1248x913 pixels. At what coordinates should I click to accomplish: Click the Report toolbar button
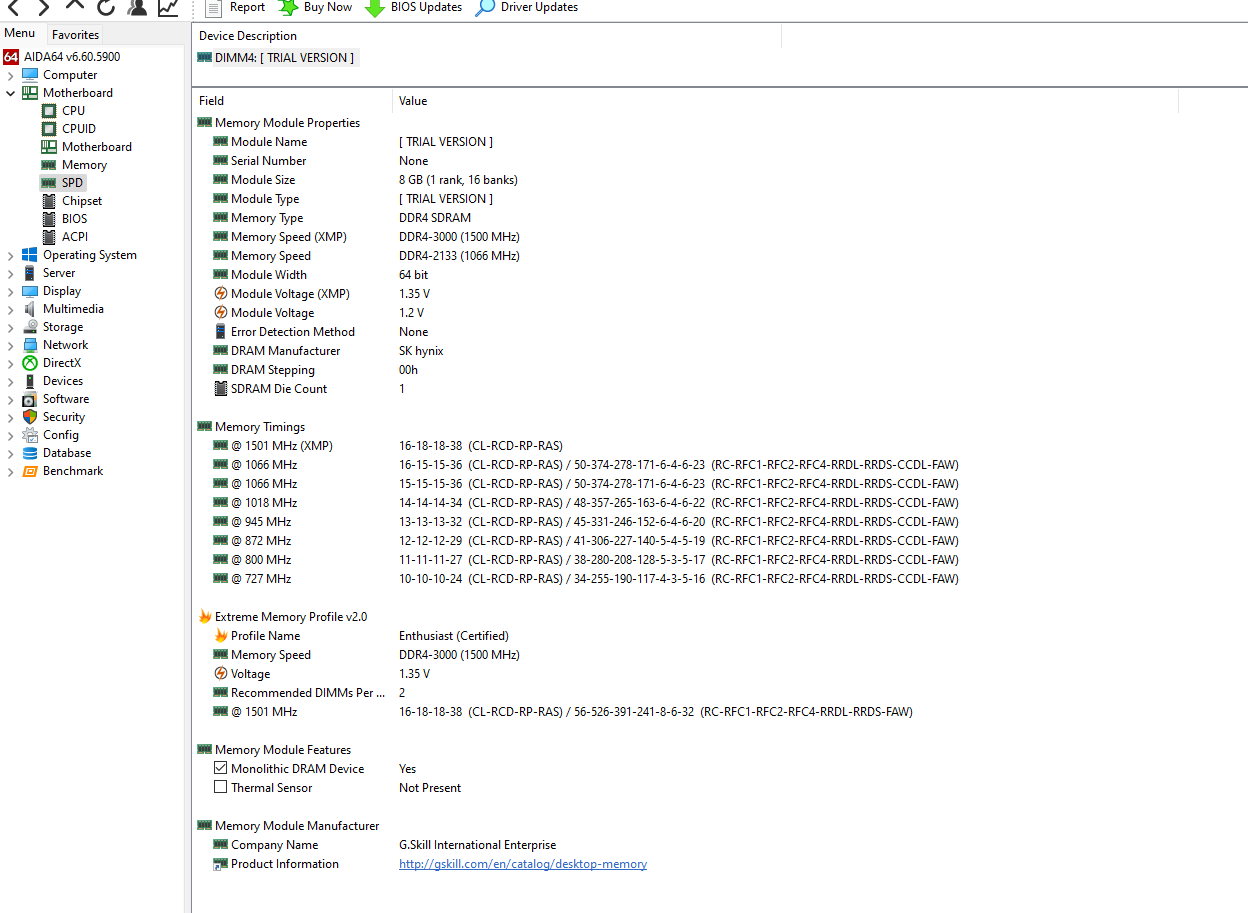[x=236, y=7]
